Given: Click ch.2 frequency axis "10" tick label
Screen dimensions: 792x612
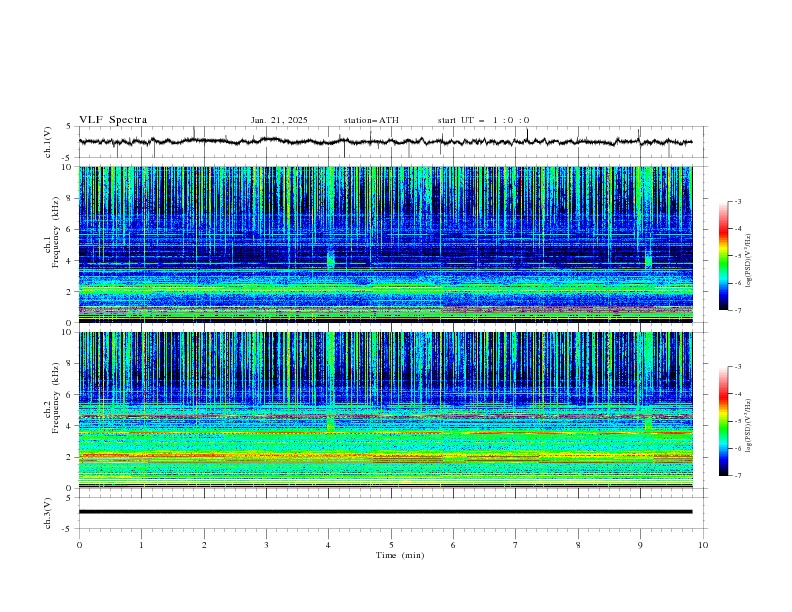Looking at the screenshot, I should [69, 332].
